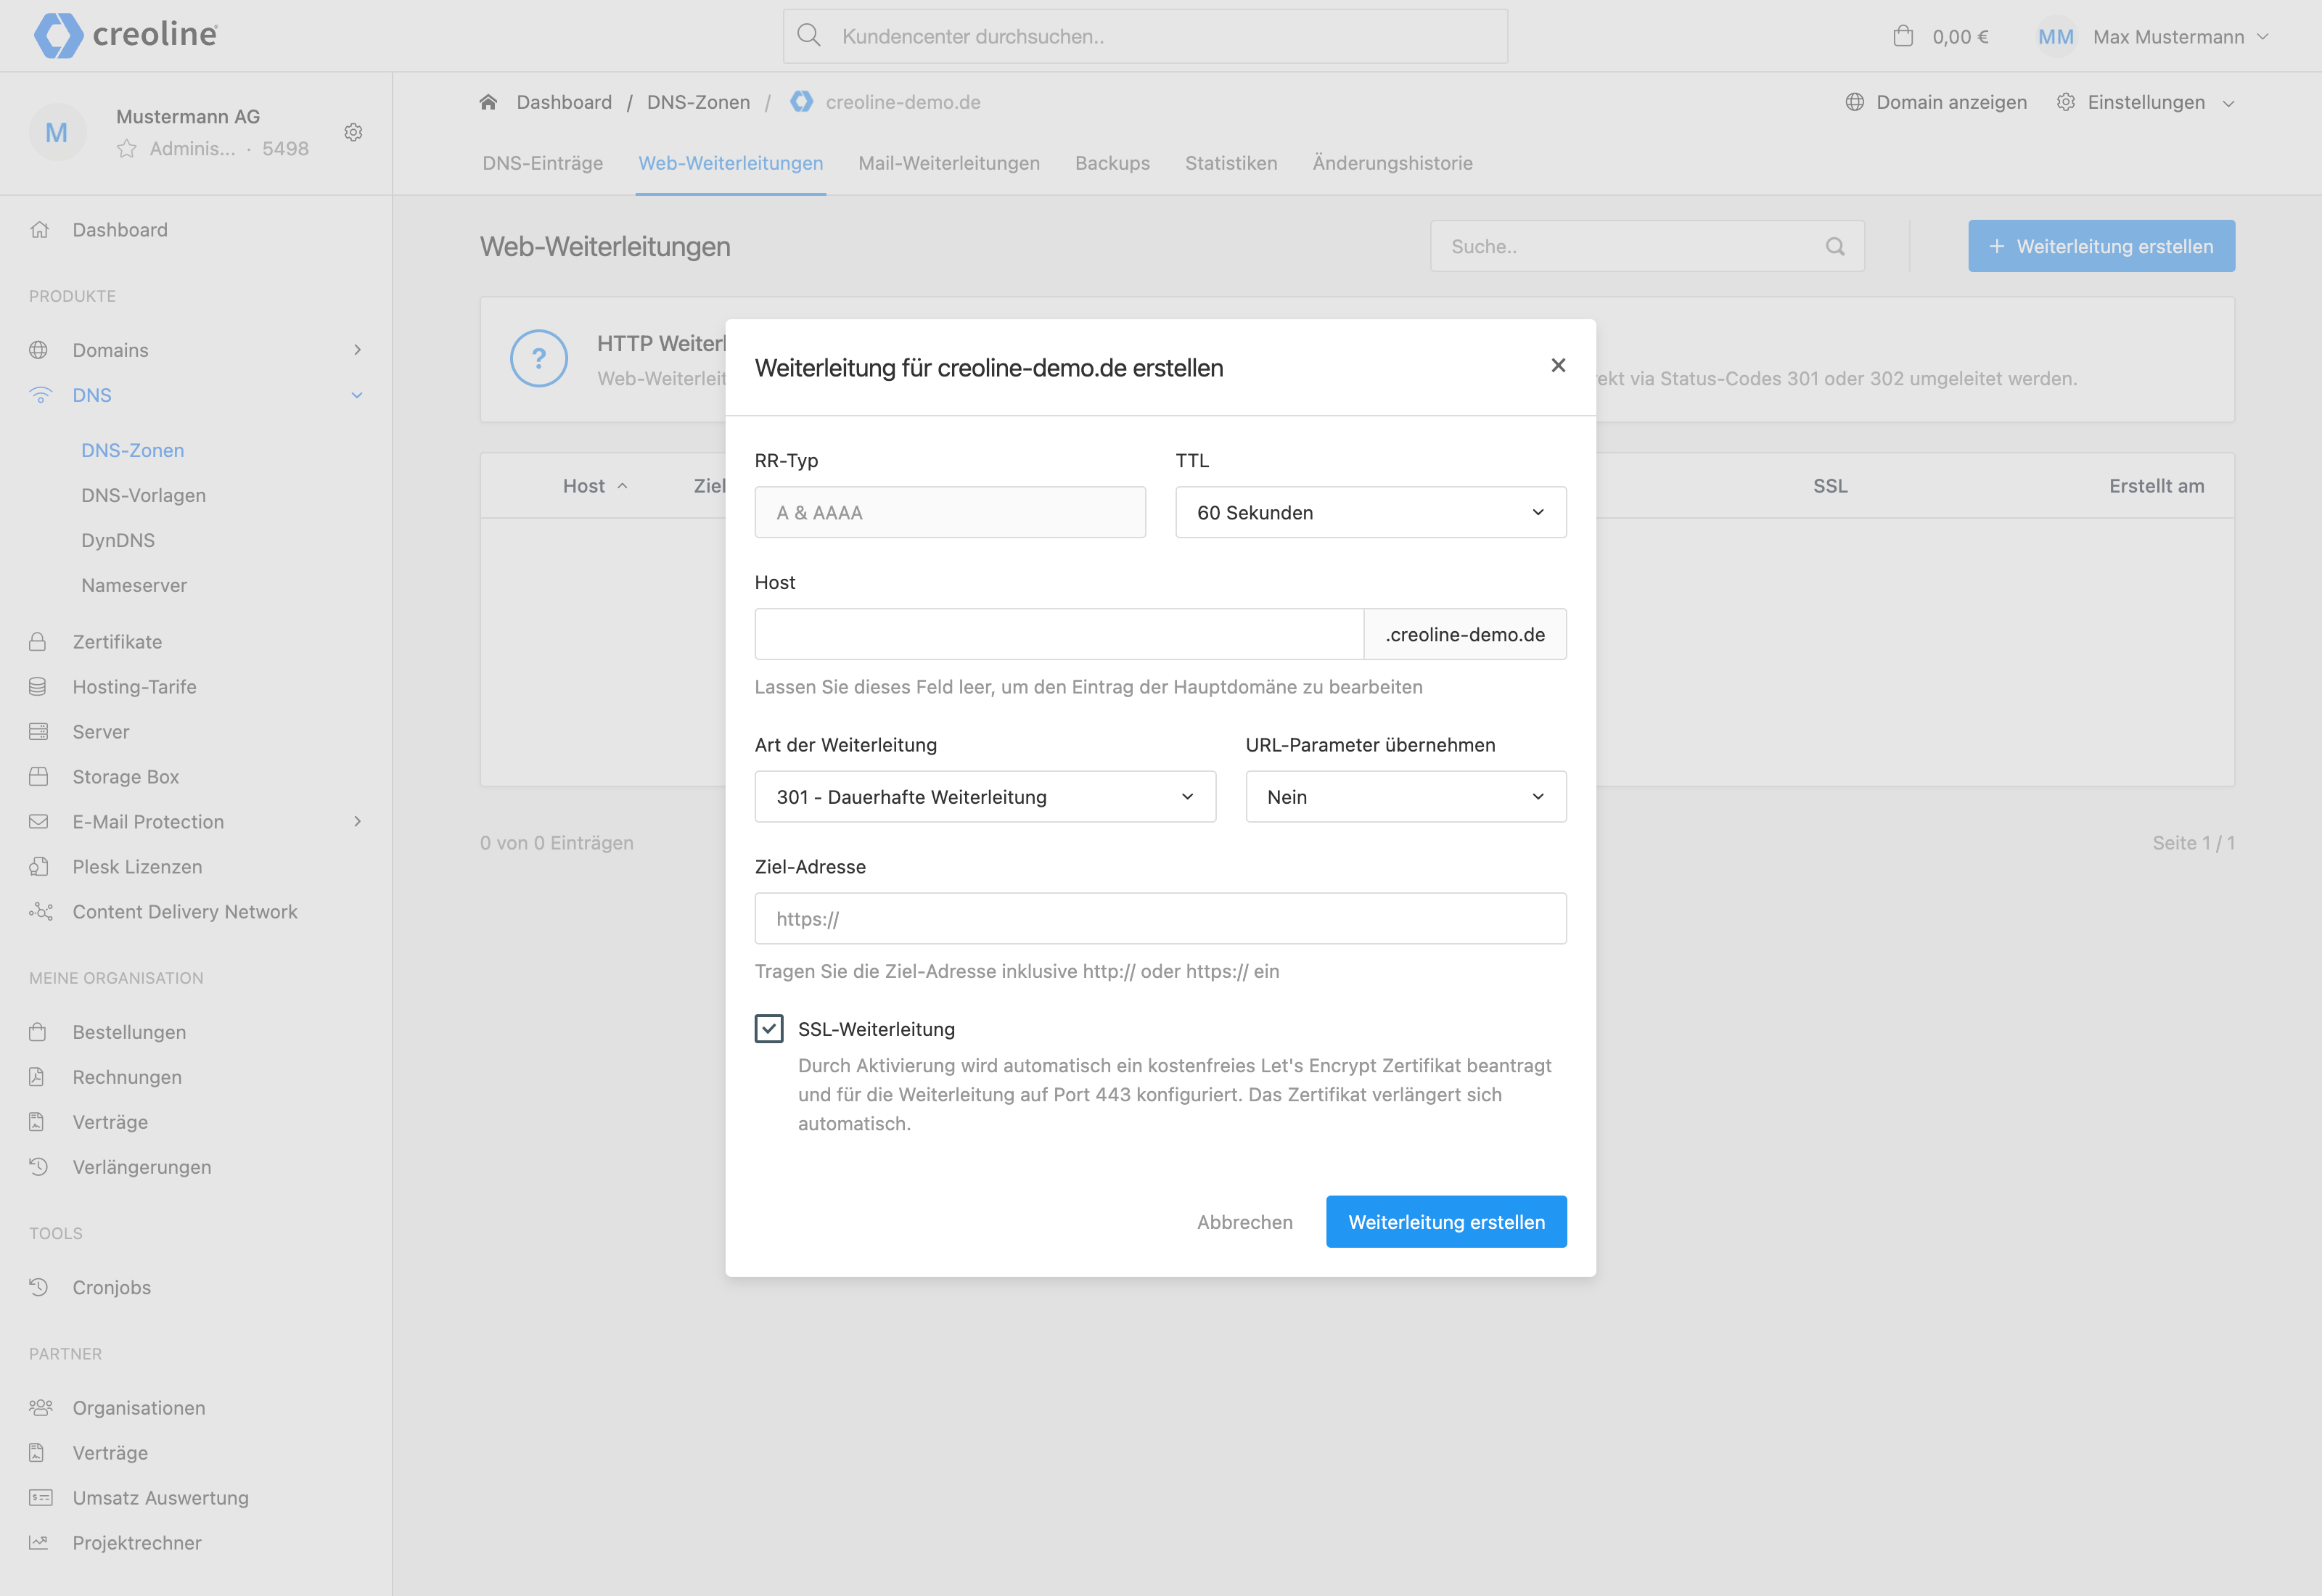Click the + Weiterleitung erstellen page button
Image resolution: width=2322 pixels, height=1596 pixels.
click(2100, 246)
